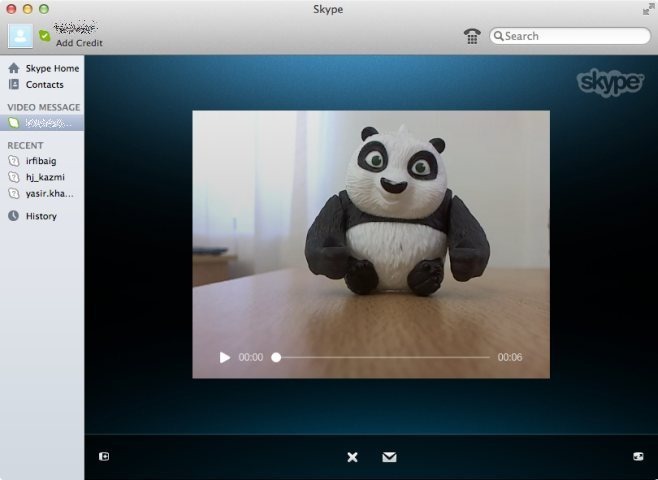Open History
658x480 pixels.
42,216
